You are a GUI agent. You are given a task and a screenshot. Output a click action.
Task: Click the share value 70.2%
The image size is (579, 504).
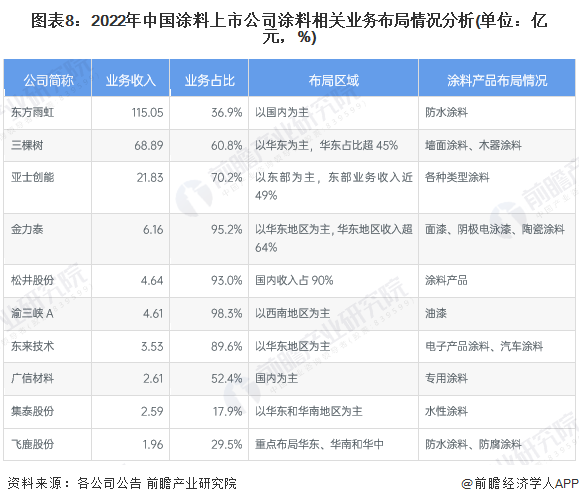pos(227,178)
